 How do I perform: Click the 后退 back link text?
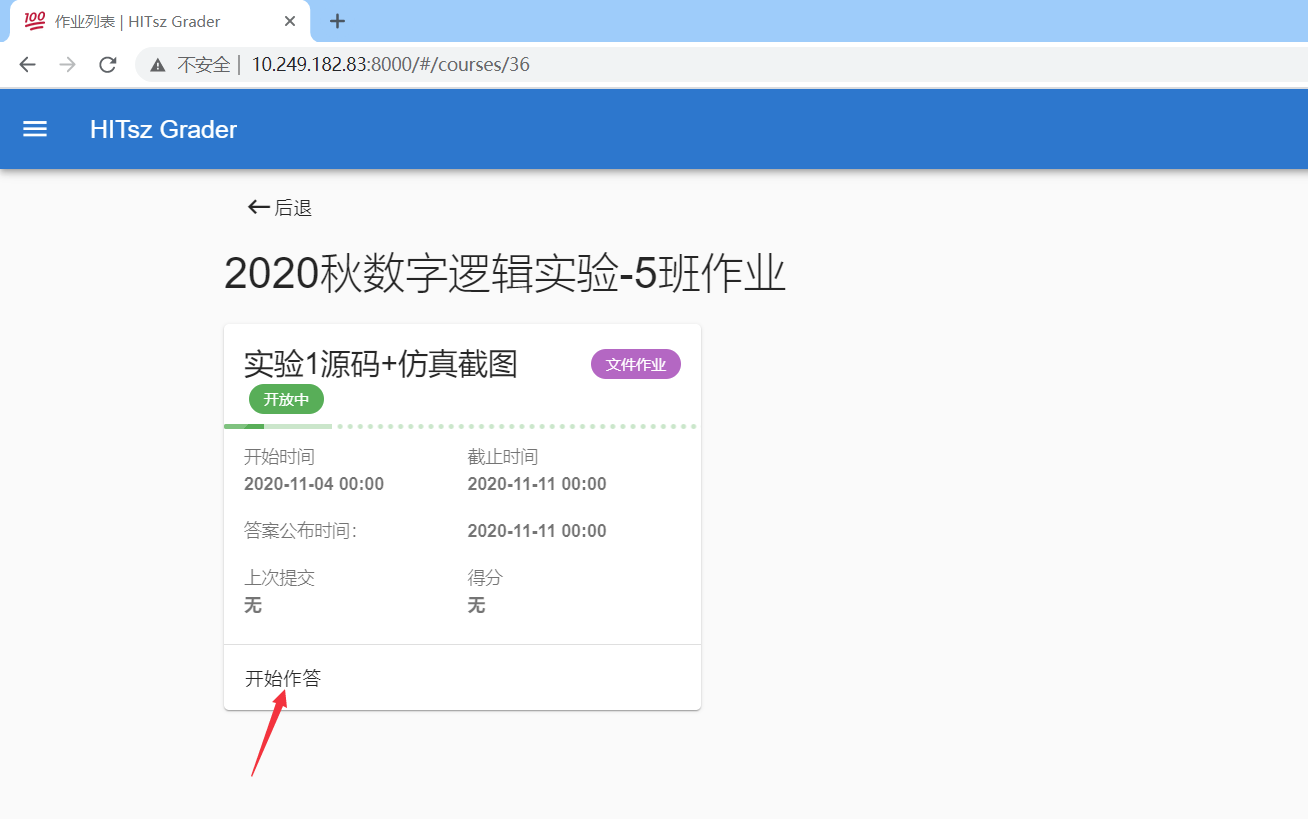[x=293, y=208]
